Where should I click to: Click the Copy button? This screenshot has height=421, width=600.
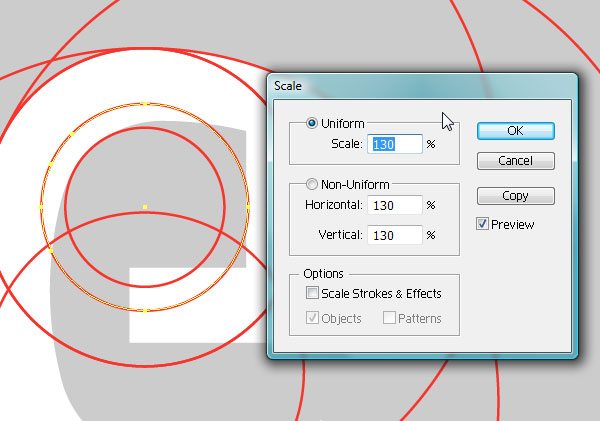pyautogui.click(x=515, y=196)
